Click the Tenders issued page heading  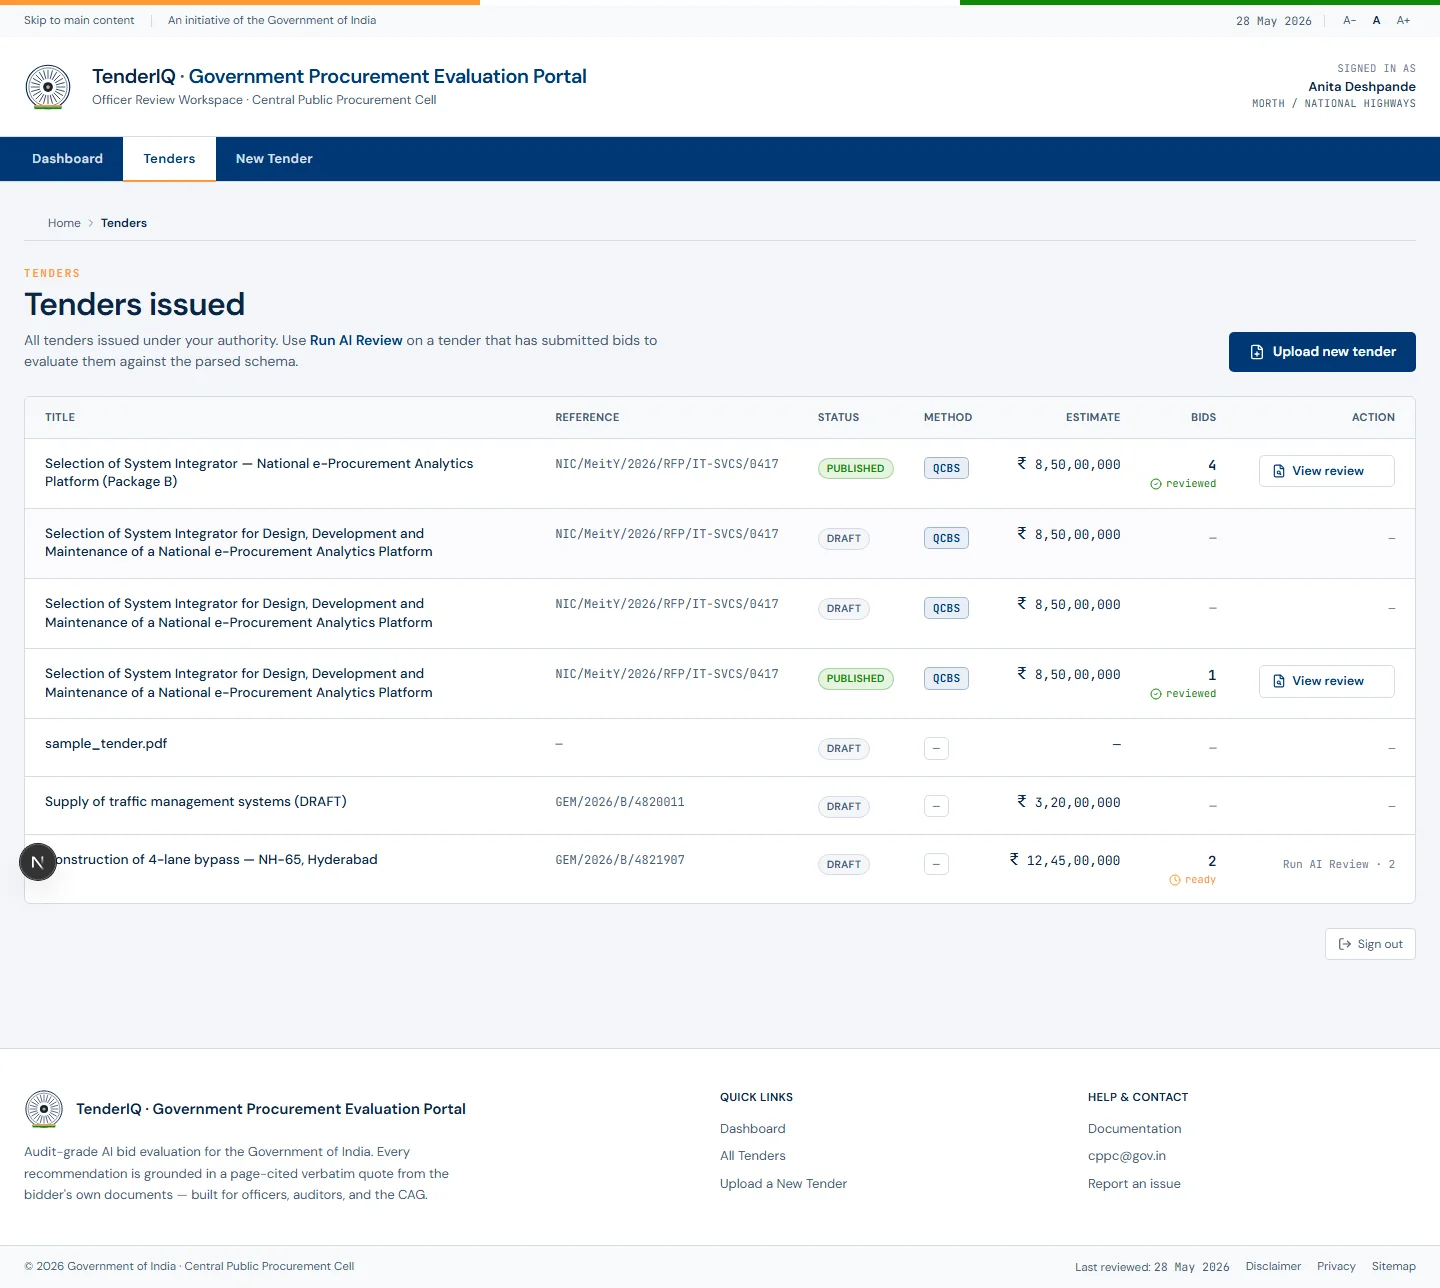[x=135, y=304]
